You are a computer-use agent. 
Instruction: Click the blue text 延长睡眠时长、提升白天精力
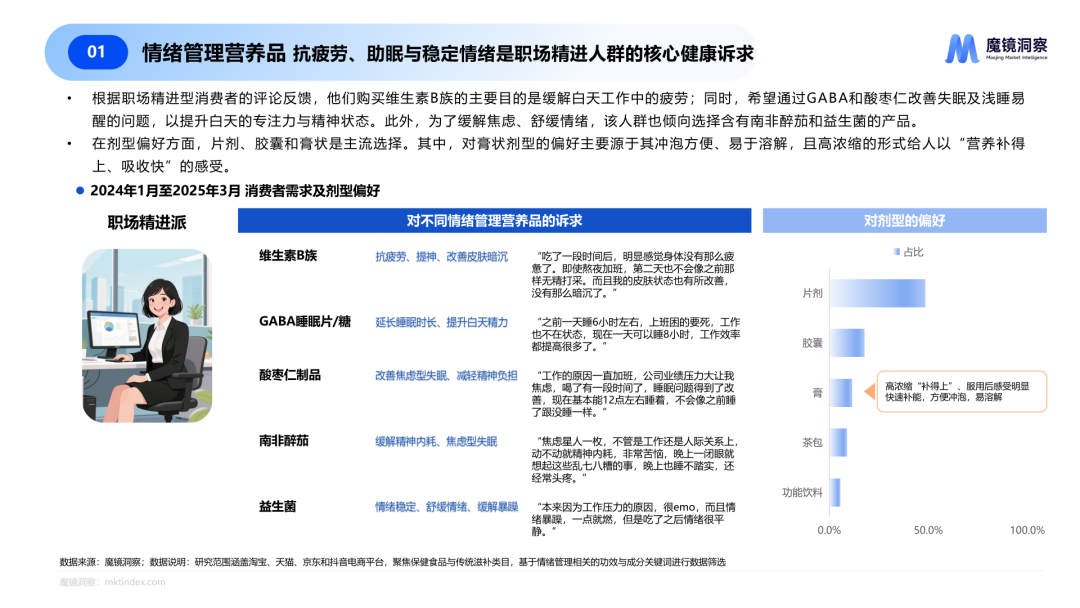pyautogui.click(x=440, y=322)
